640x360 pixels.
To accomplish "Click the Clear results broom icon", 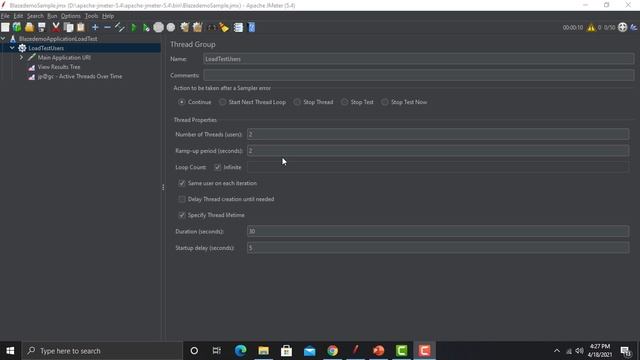I will point(185,27).
